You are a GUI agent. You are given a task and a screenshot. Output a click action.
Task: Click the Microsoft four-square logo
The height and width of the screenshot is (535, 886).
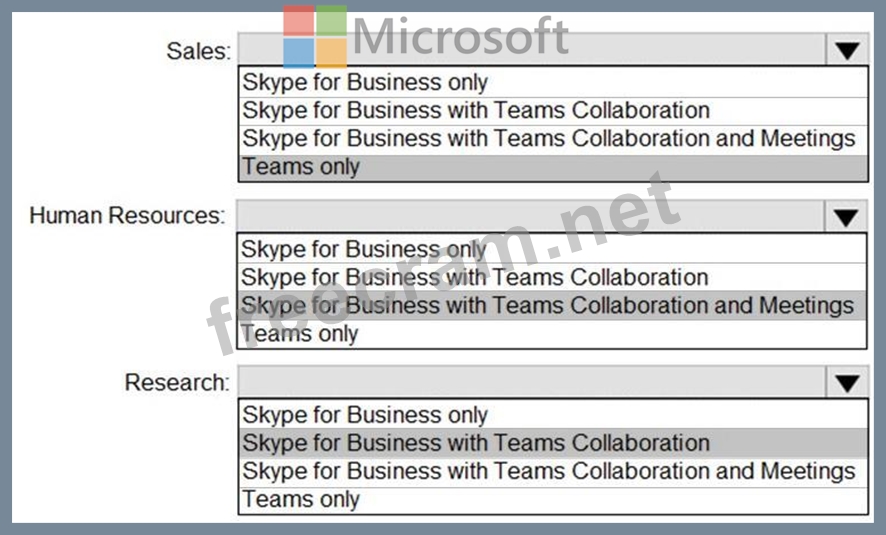tap(314, 36)
